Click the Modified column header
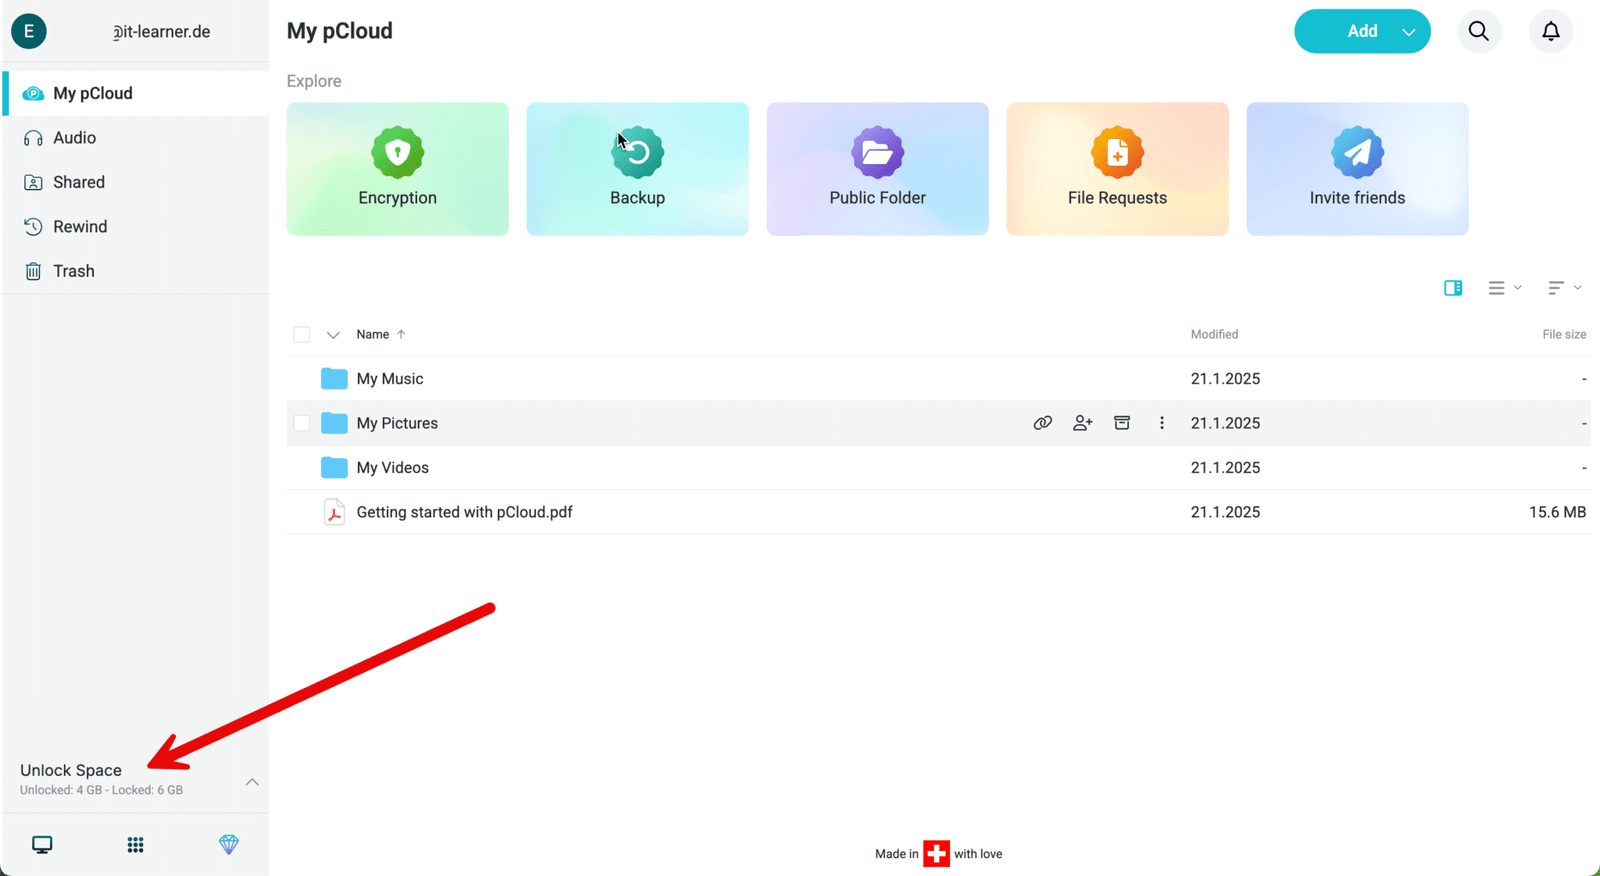This screenshot has width=1600, height=876. (1214, 335)
